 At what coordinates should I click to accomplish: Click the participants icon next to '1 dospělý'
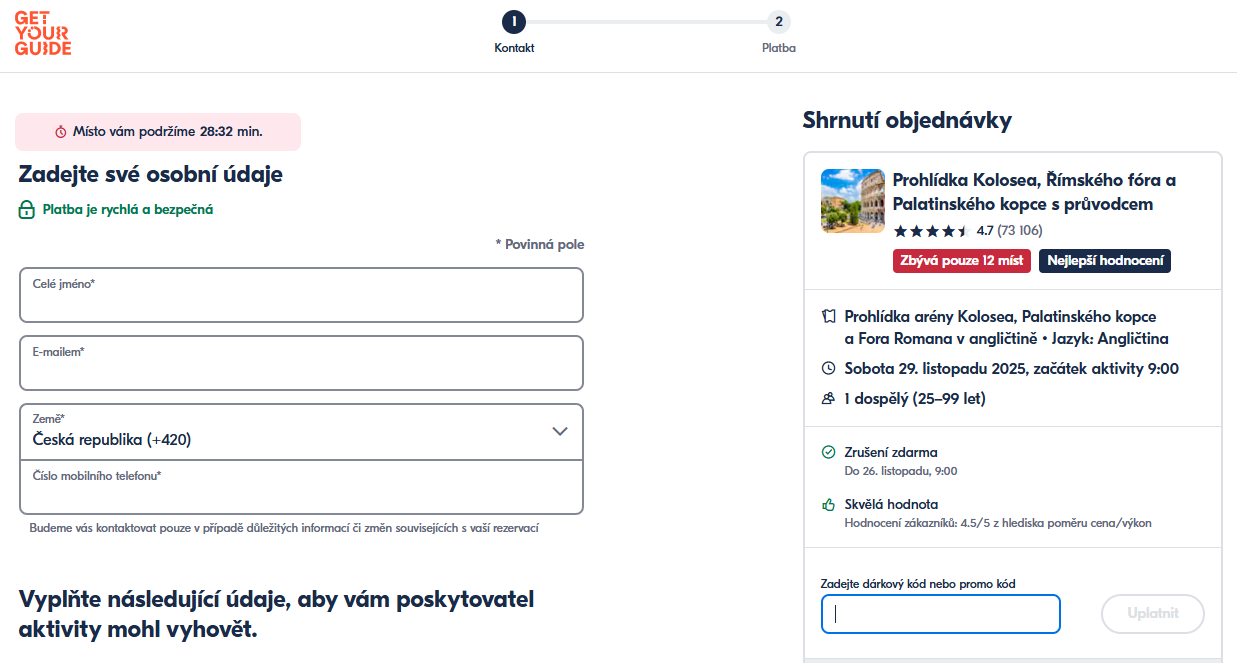coord(830,396)
